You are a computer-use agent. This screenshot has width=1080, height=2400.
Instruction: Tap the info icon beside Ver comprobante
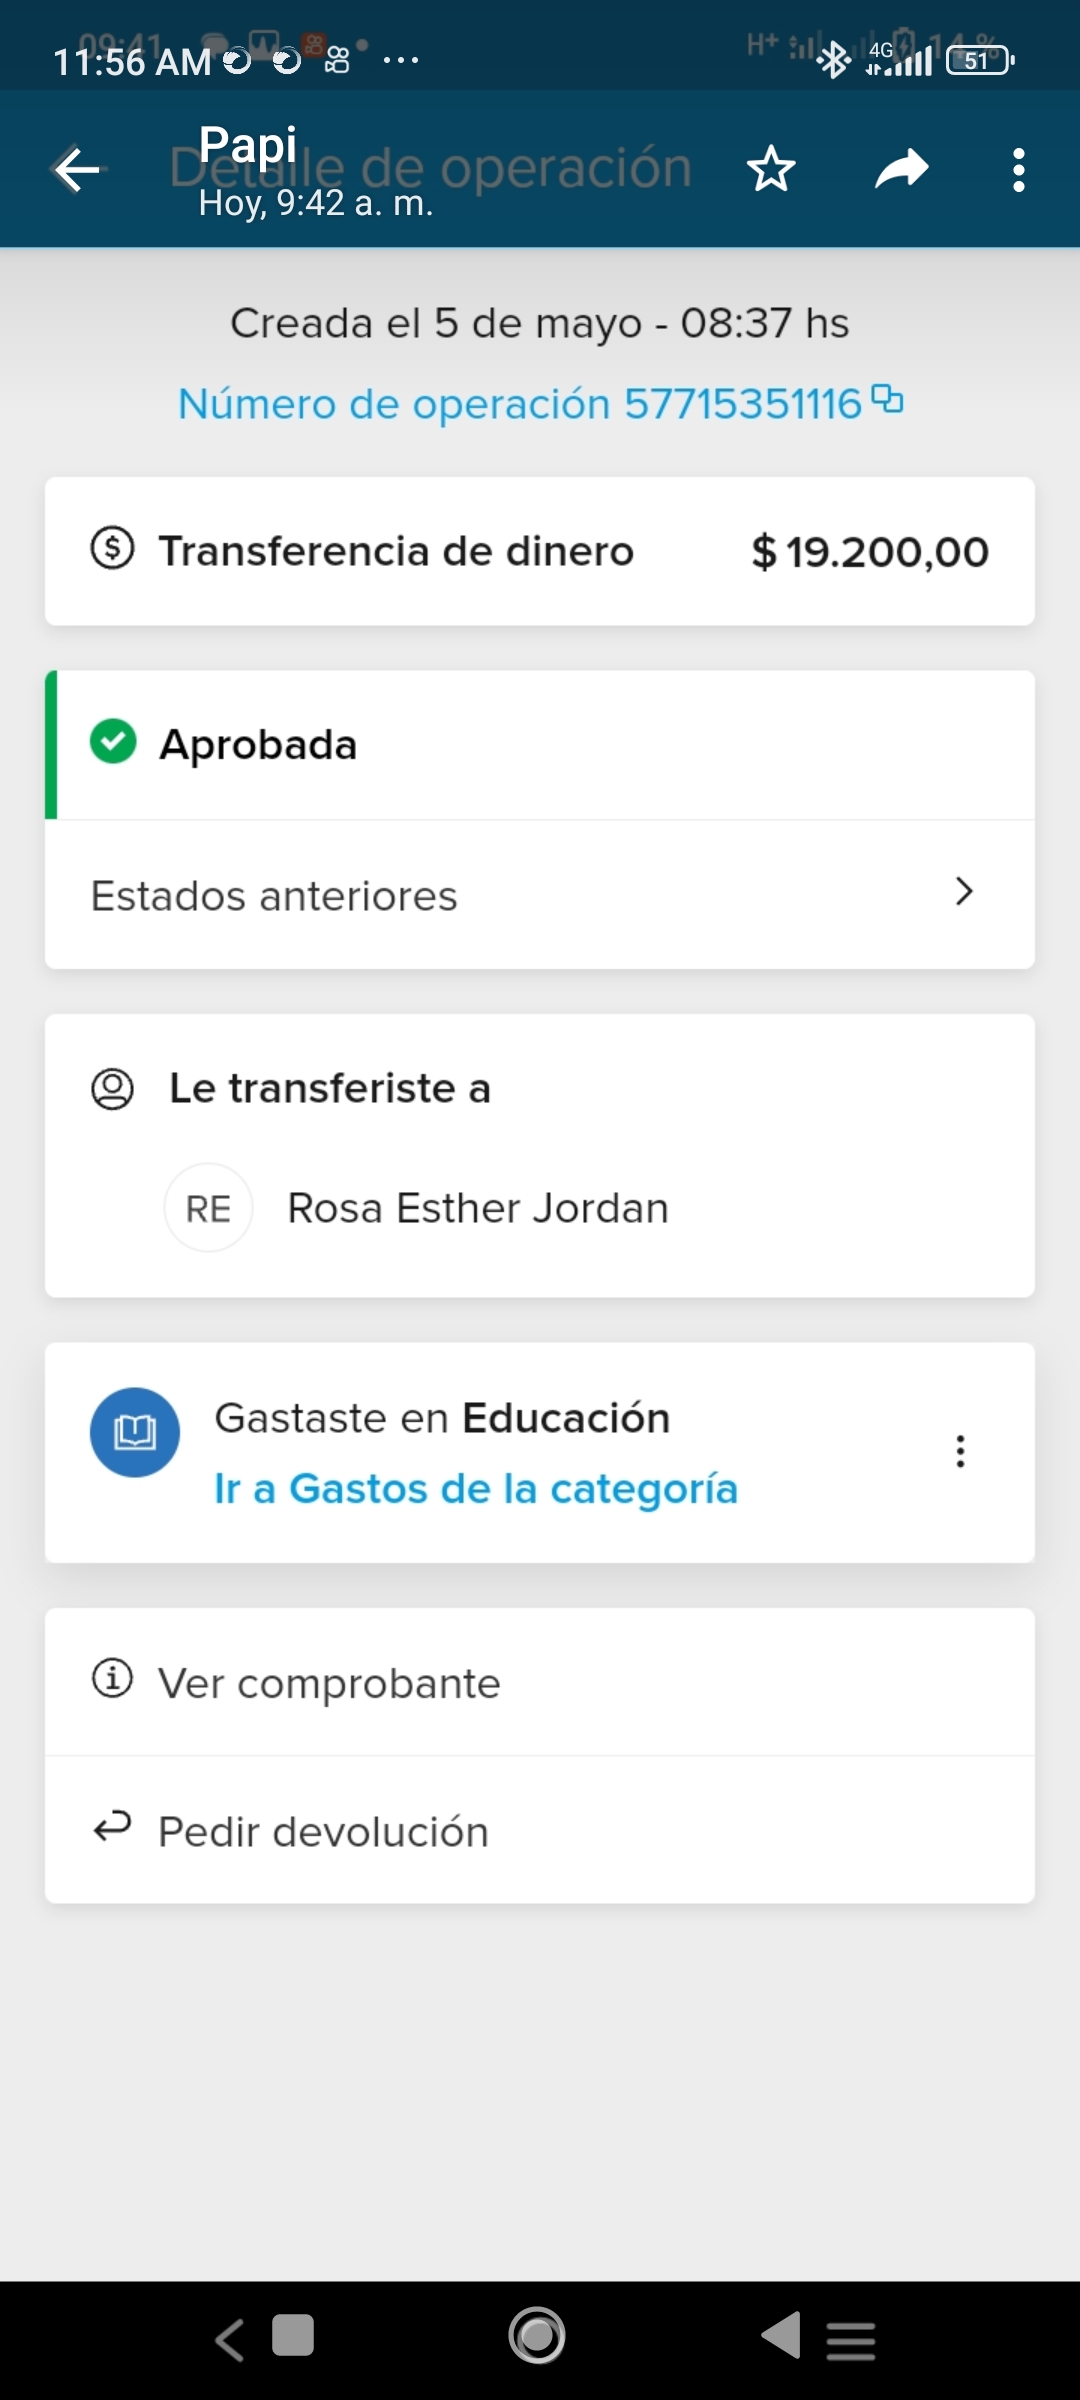[112, 1678]
